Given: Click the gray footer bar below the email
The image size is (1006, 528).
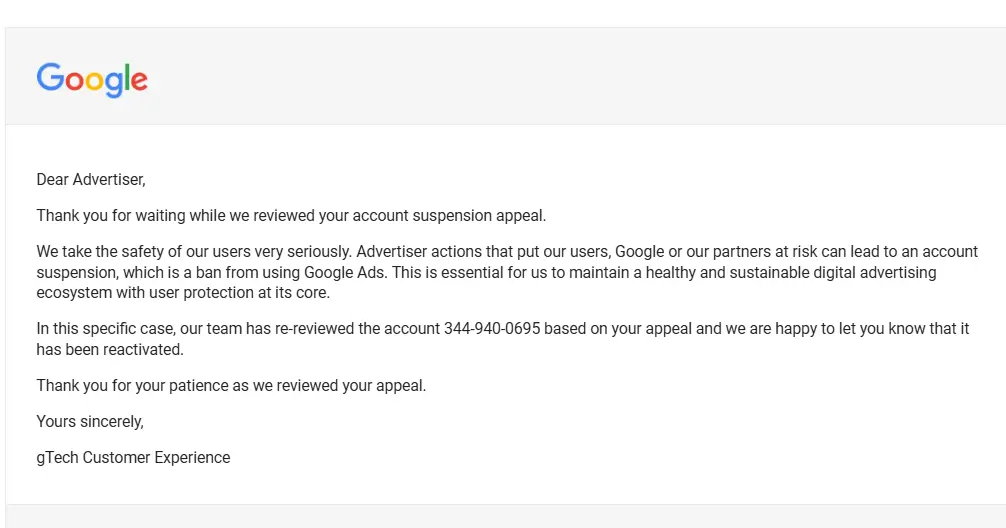Looking at the screenshot, I should [x=505, y=516].
